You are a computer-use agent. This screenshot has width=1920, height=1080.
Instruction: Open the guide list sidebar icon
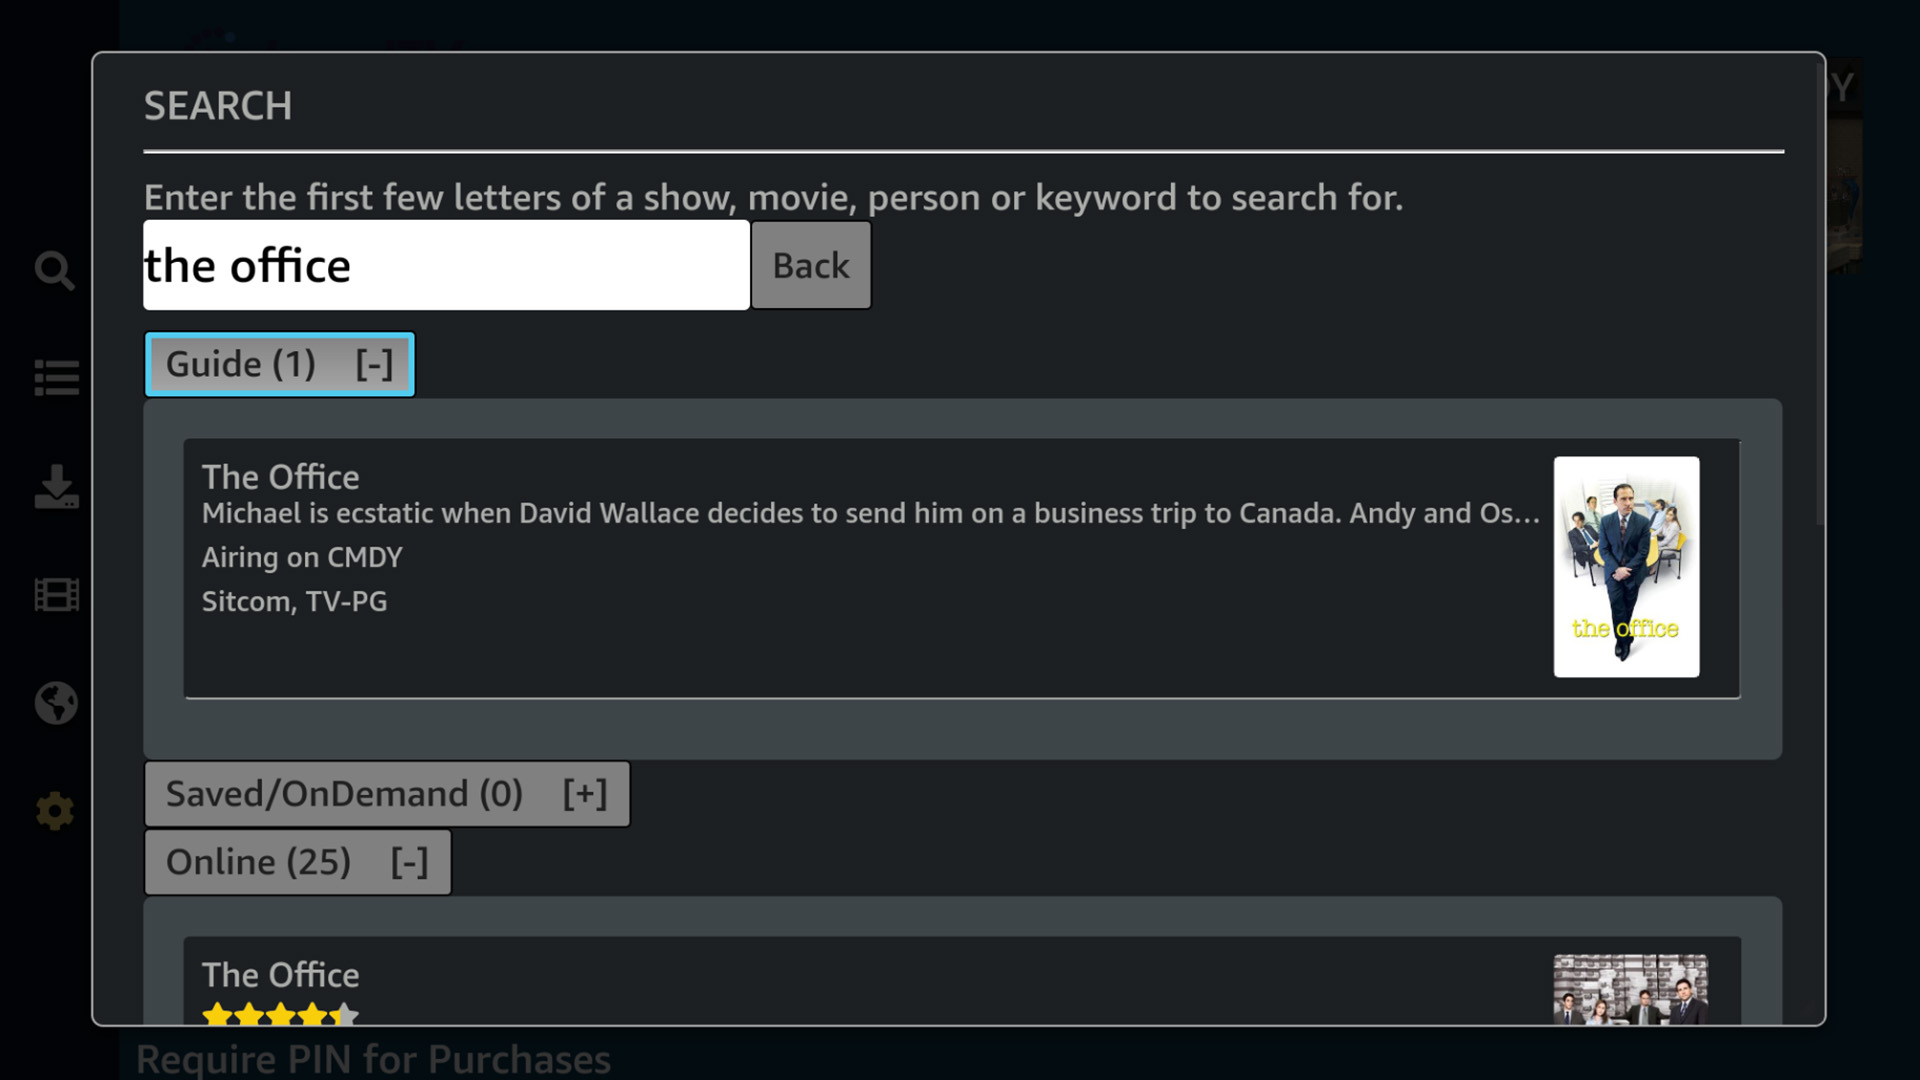tap(56, 378)
